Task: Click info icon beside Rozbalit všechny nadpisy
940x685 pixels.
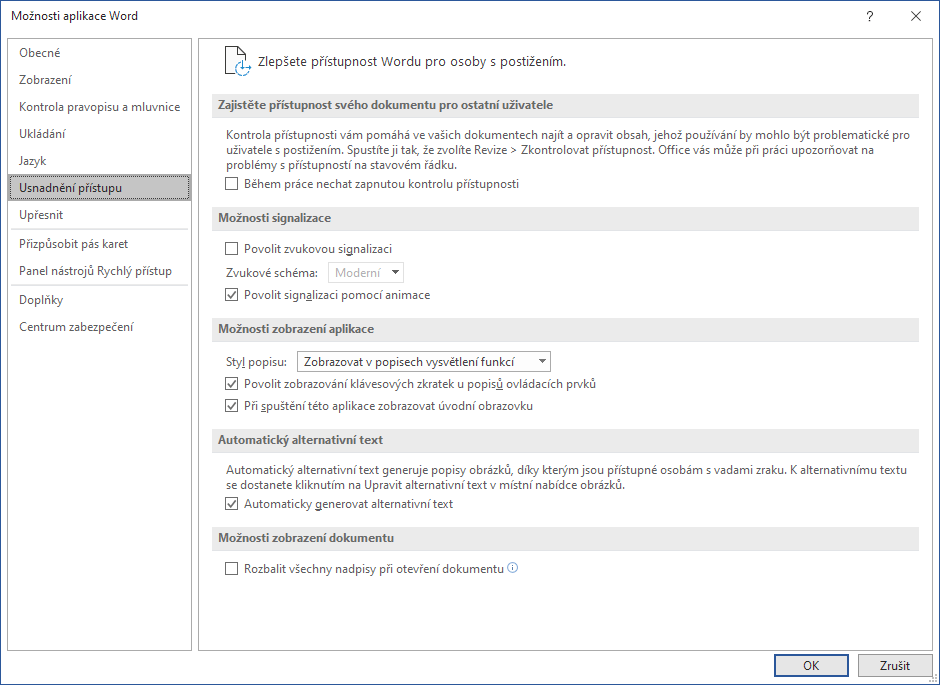Action: pos(513,568)
